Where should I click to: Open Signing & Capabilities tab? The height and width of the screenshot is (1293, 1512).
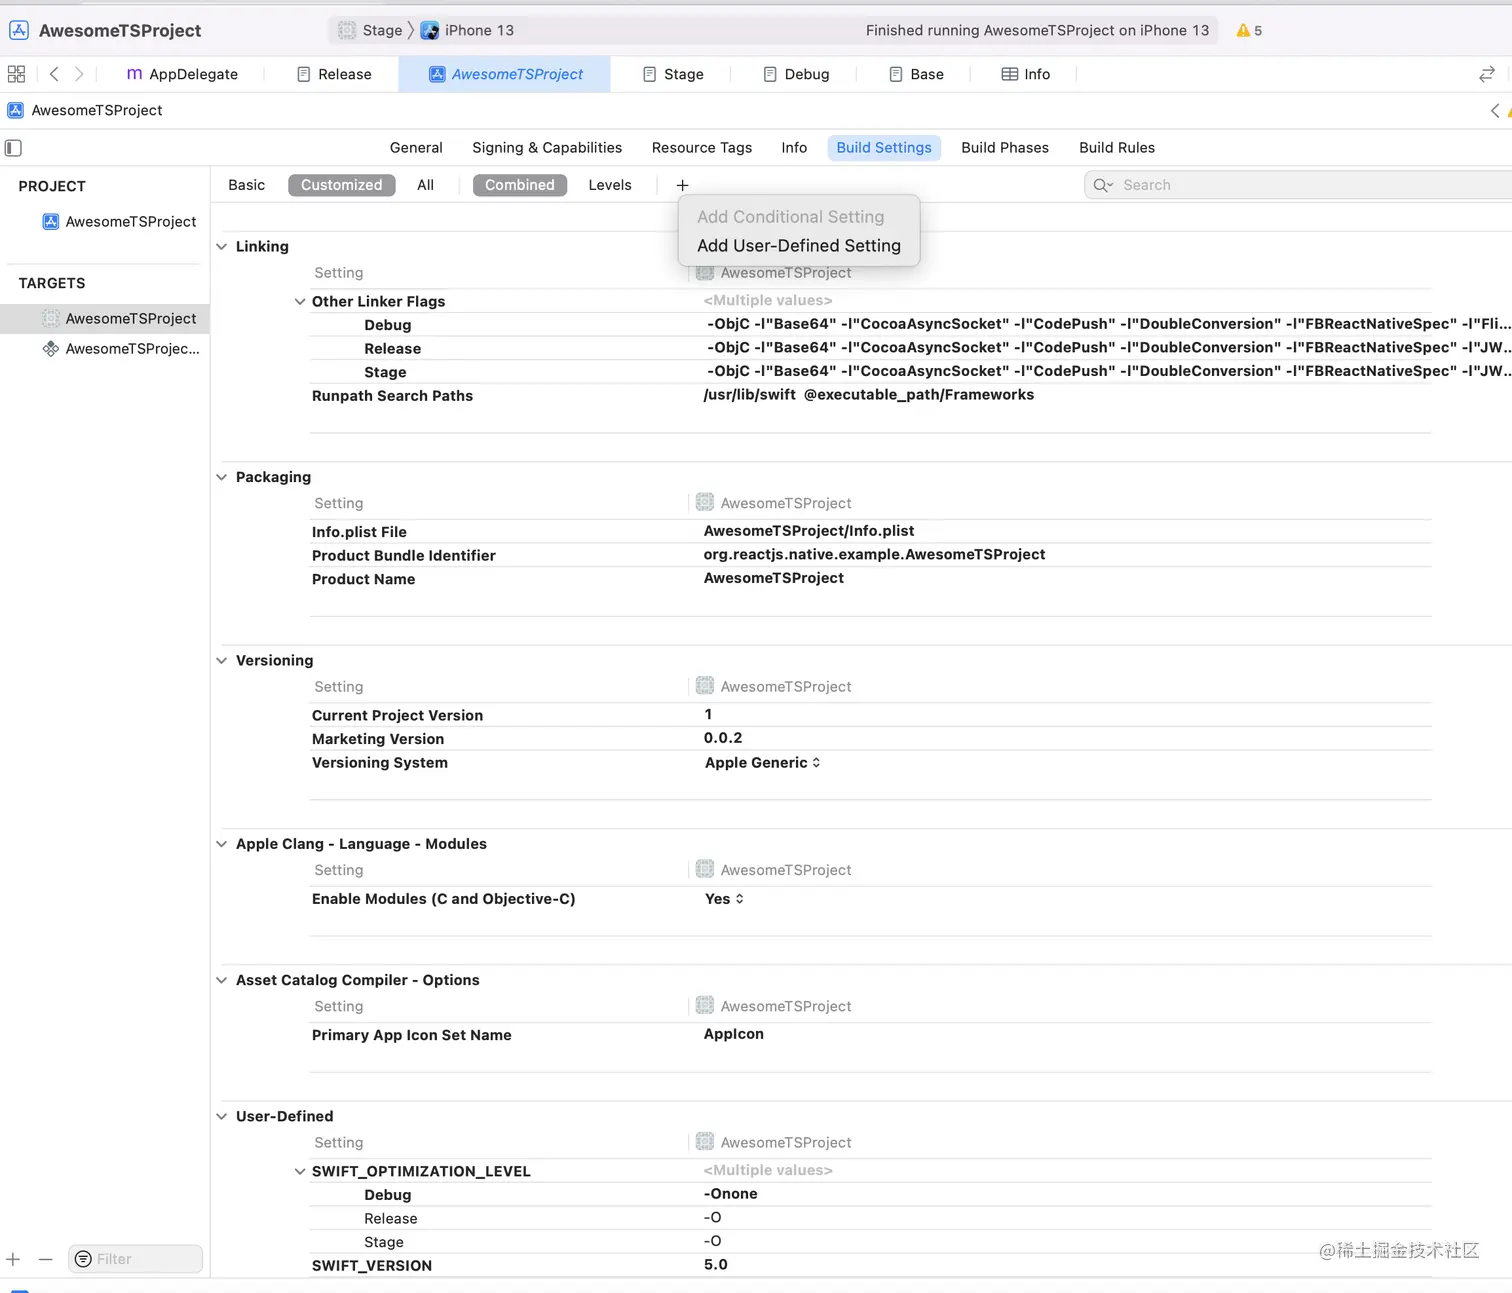547,148
